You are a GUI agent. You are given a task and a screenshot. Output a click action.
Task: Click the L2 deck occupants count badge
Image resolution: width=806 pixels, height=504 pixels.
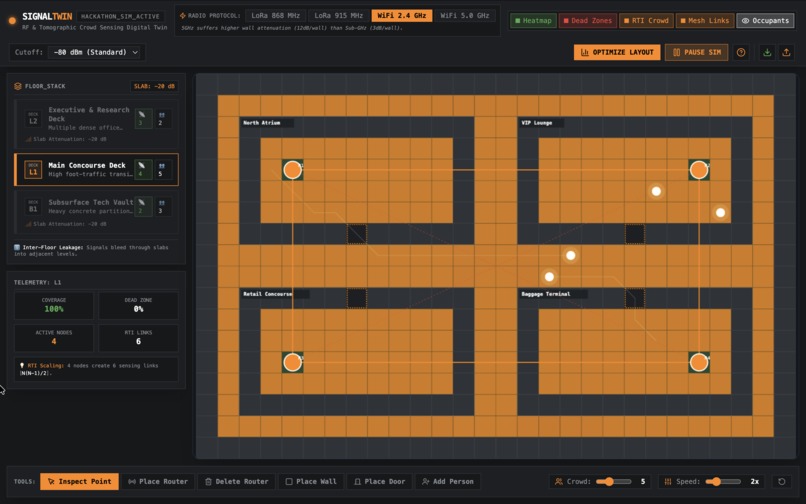click(162, 119)
